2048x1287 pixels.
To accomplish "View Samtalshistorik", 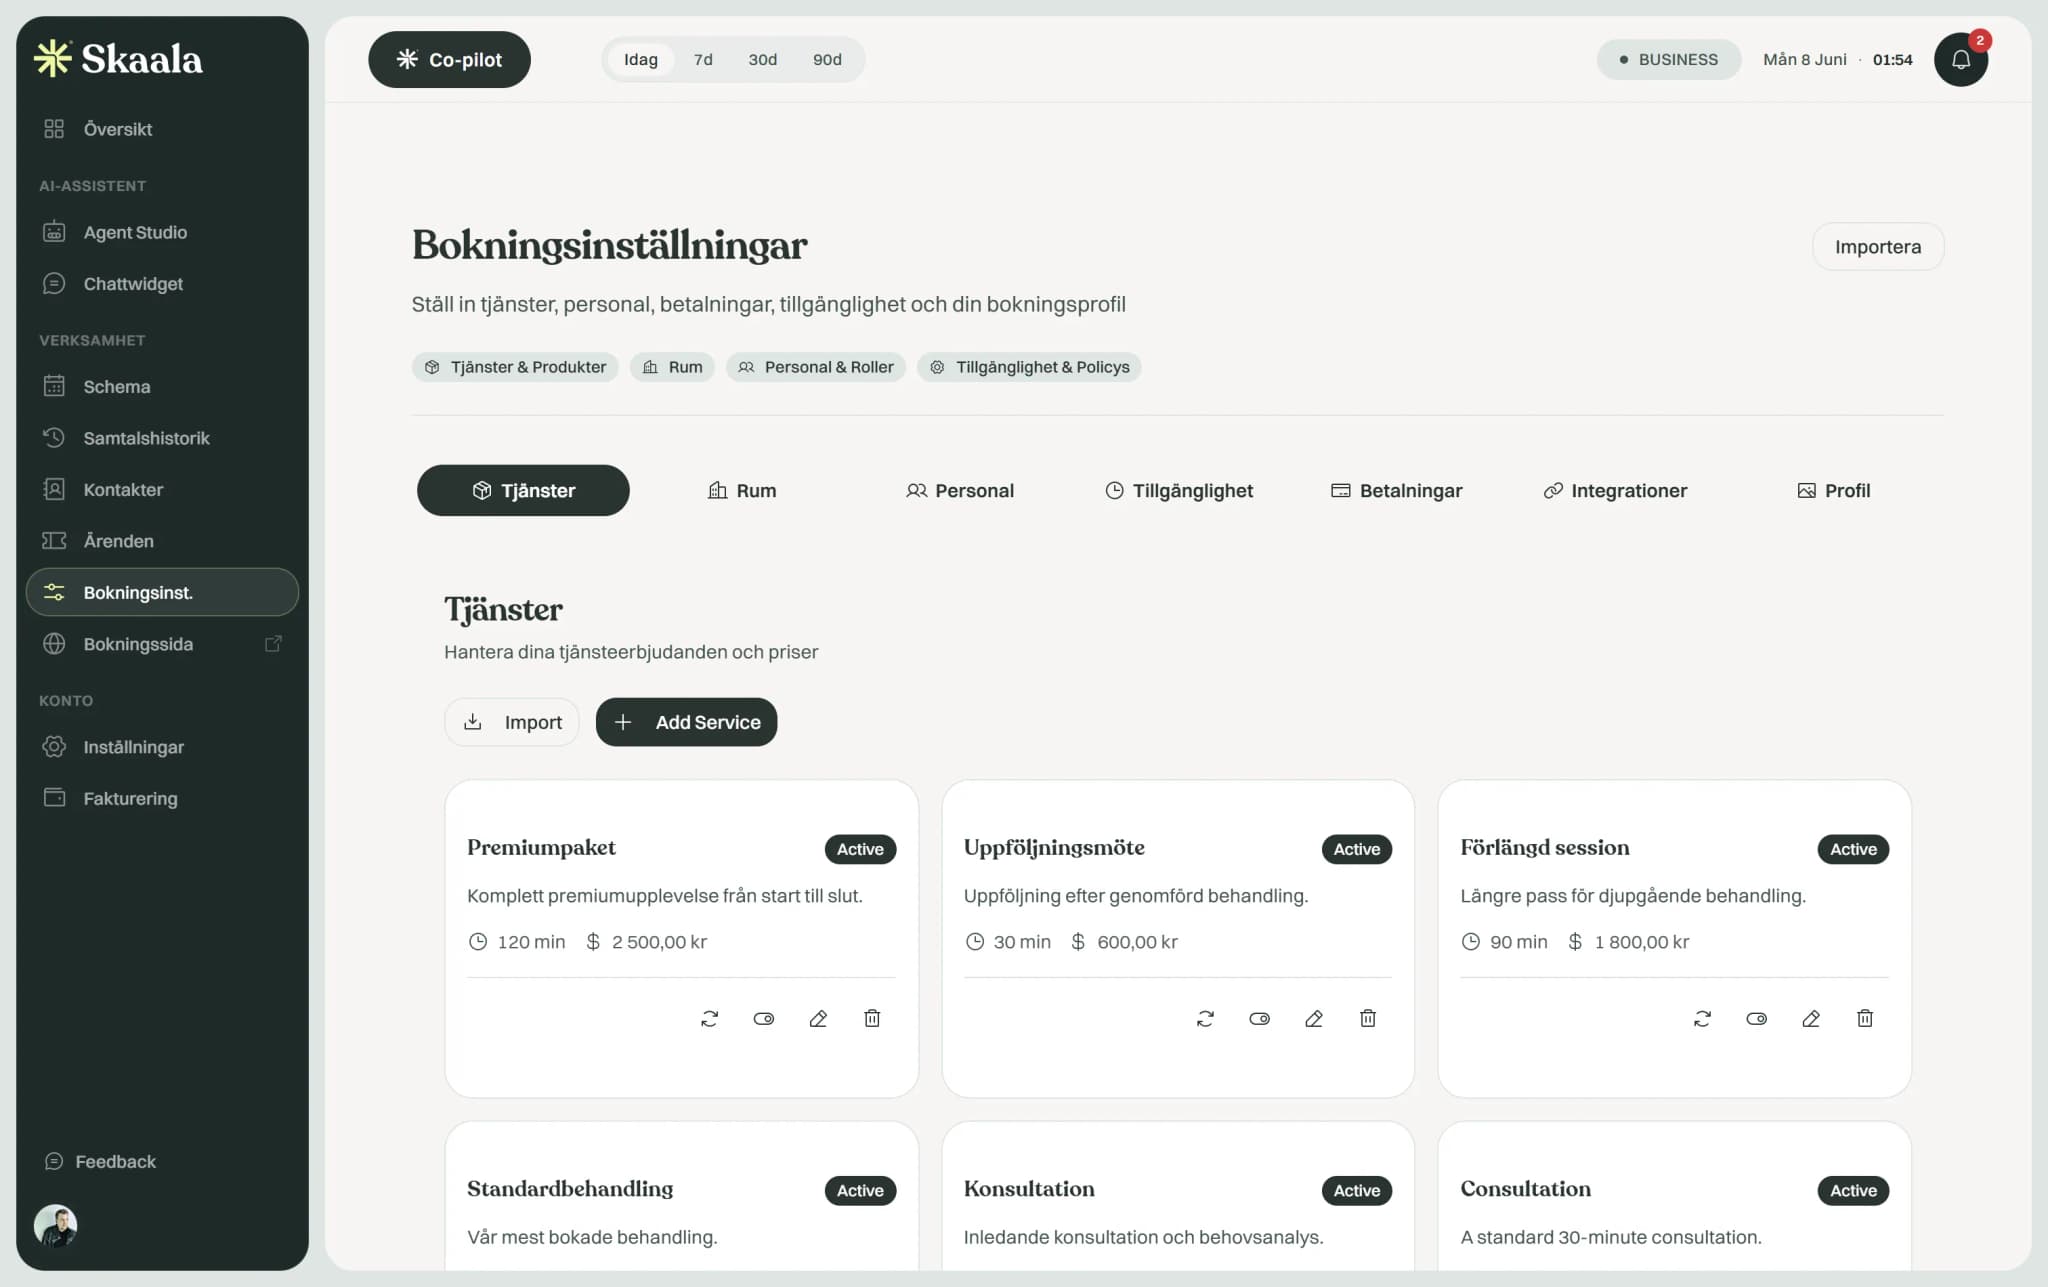I will pos(162,438).
